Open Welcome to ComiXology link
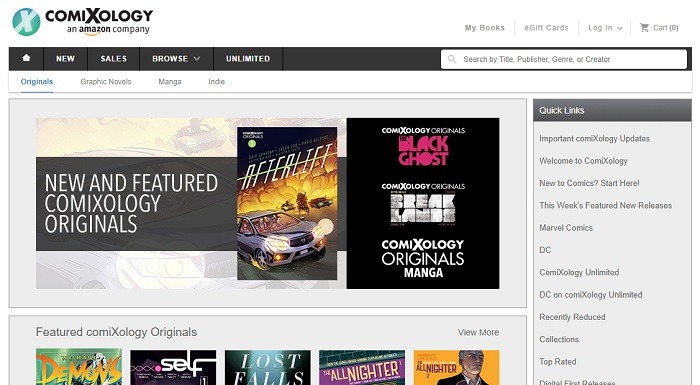The width and height of the screenshot is (700, 385). 583,161
